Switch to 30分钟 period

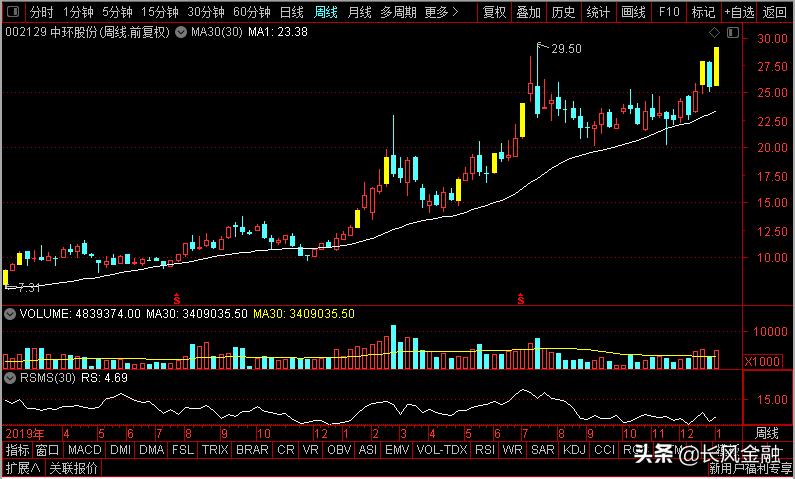tap(206, 12)
